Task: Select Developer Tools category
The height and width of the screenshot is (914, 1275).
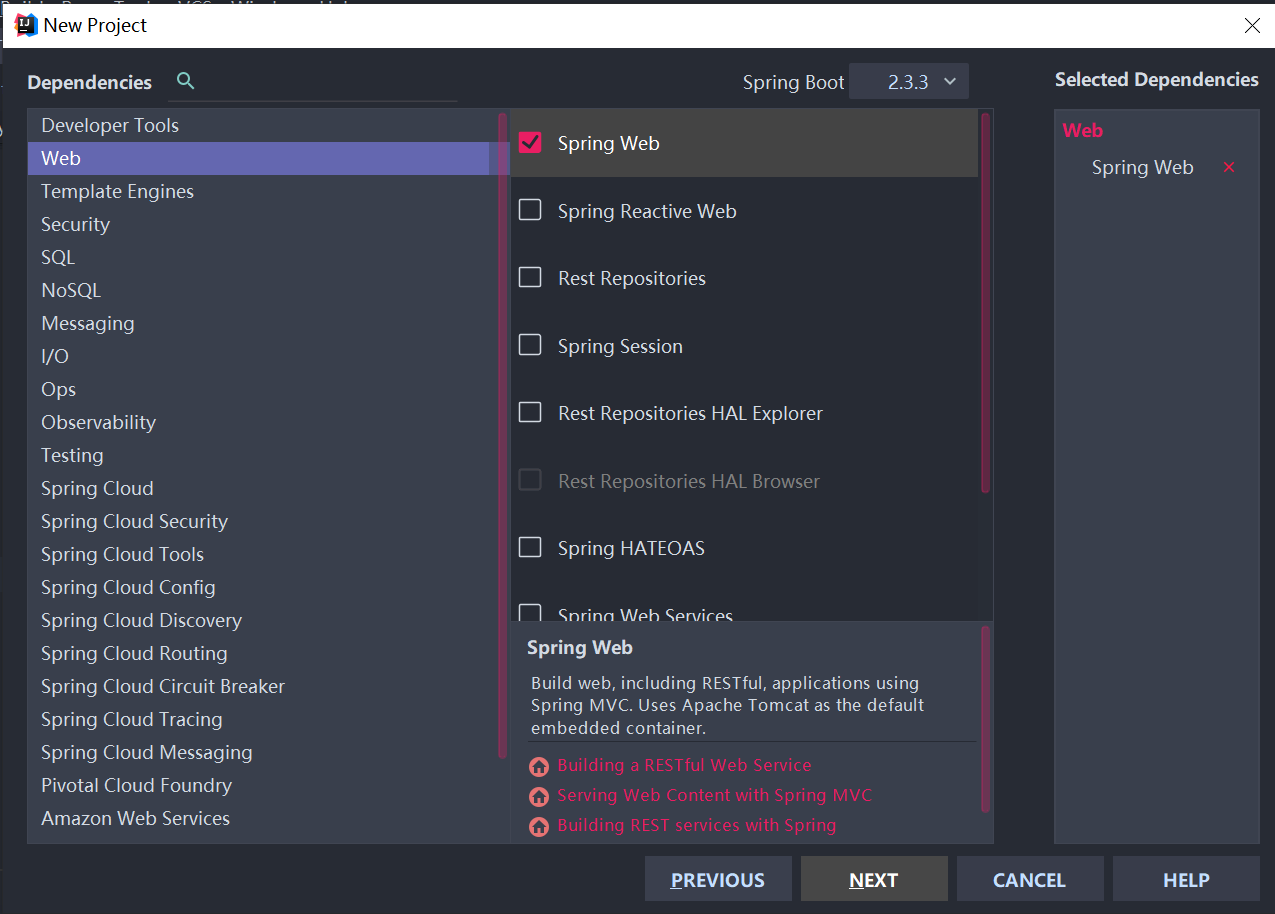Action: [263, 125]
